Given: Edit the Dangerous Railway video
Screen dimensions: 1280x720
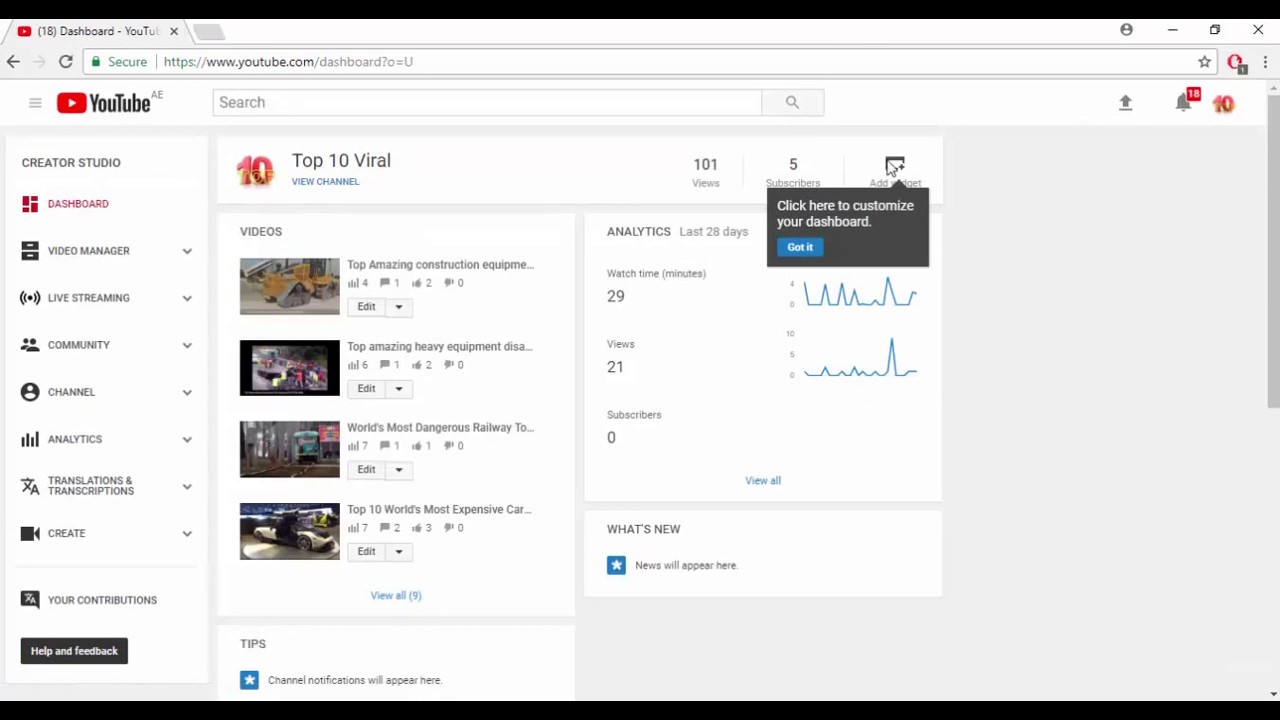Looking at the screenshot, I should click(x=366, y=470).
